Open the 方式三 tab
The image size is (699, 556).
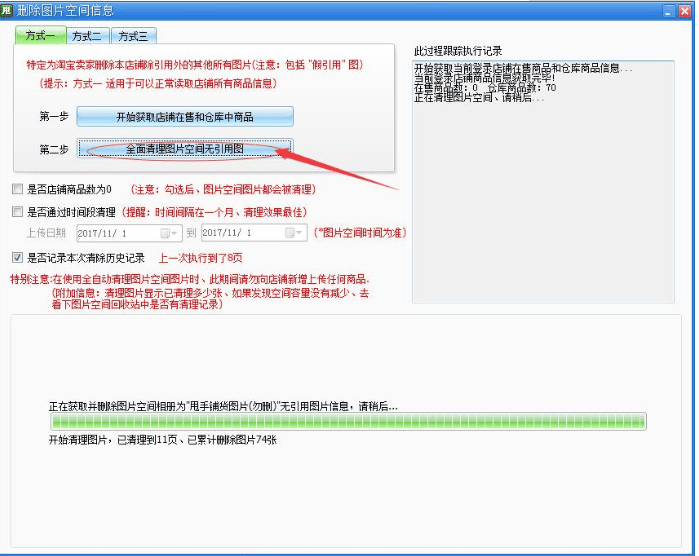pos(133,36)
